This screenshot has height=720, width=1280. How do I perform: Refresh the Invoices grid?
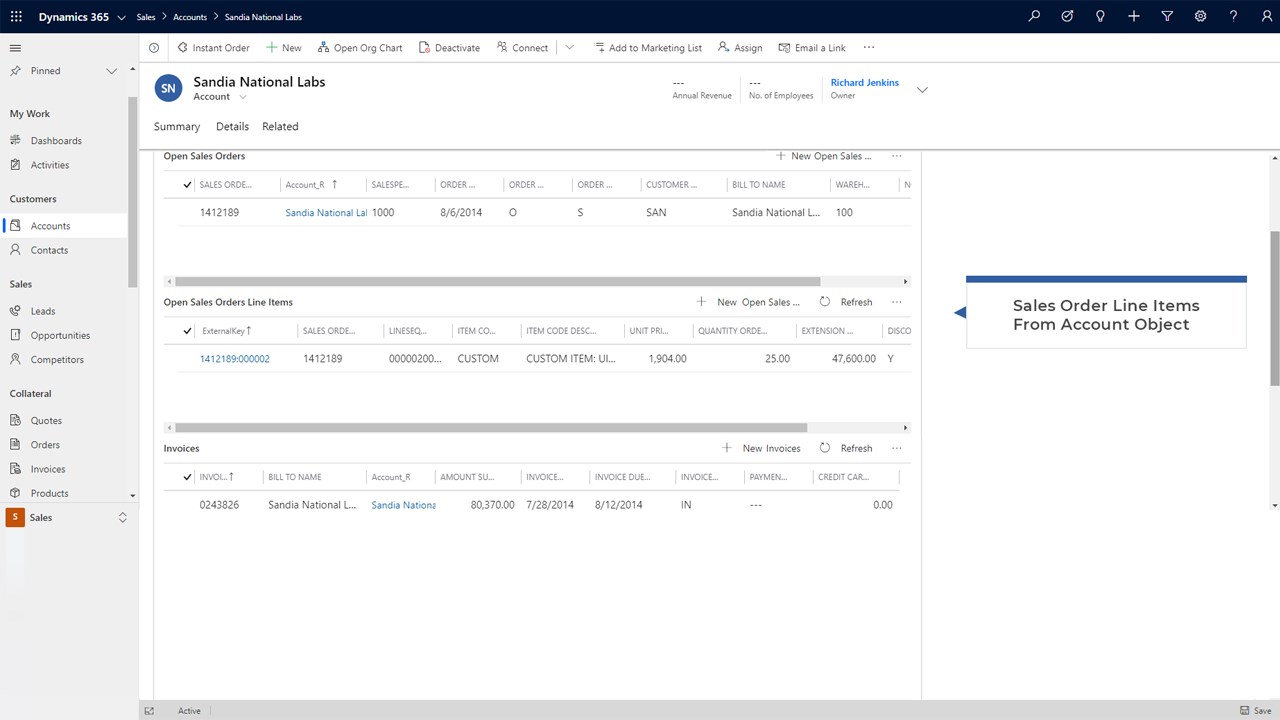(x=846, y=448)
